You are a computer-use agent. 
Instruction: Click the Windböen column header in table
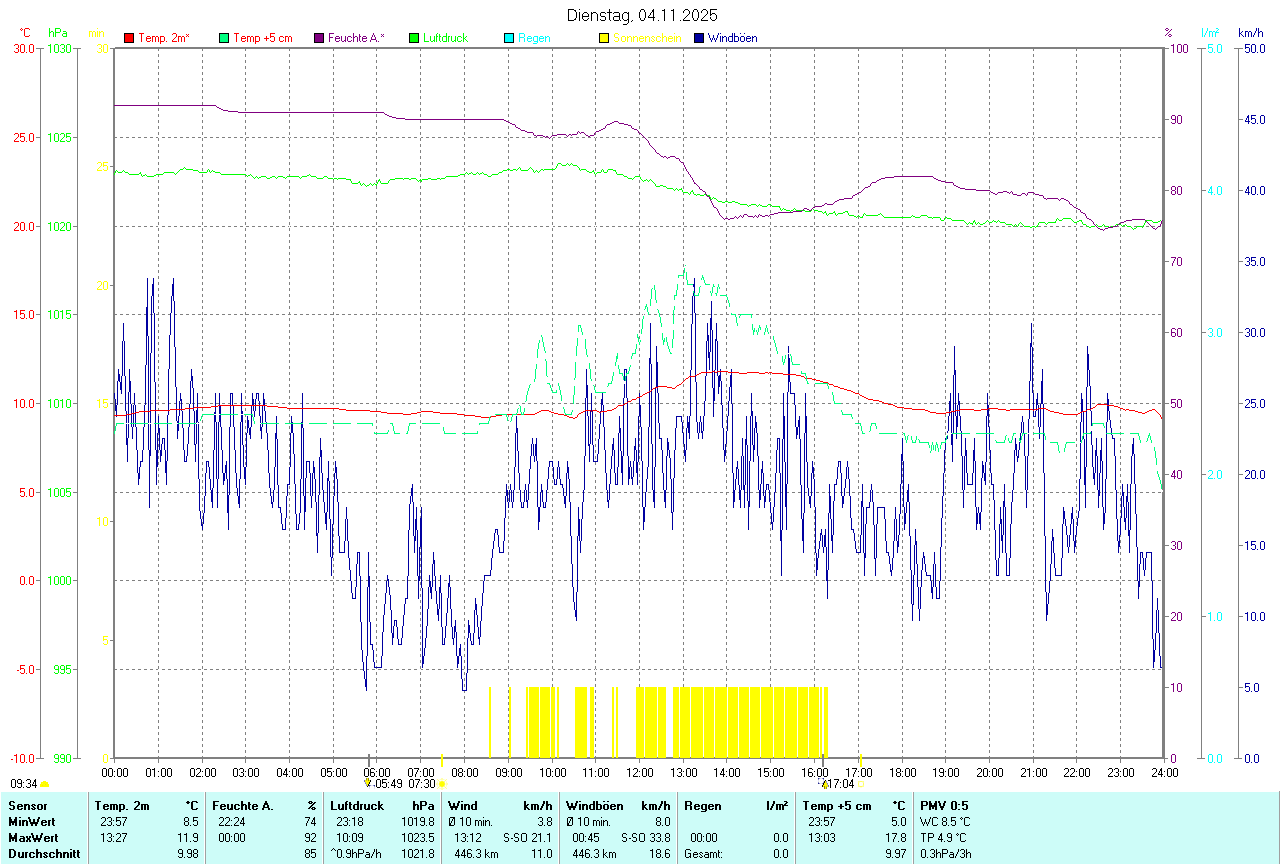594,806
